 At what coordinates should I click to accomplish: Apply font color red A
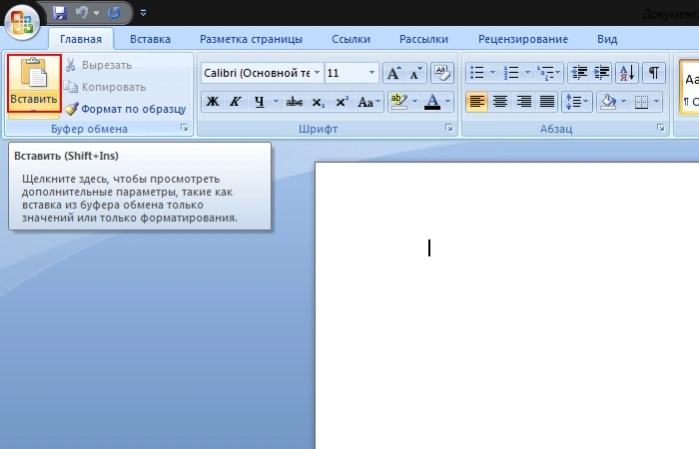432,102
